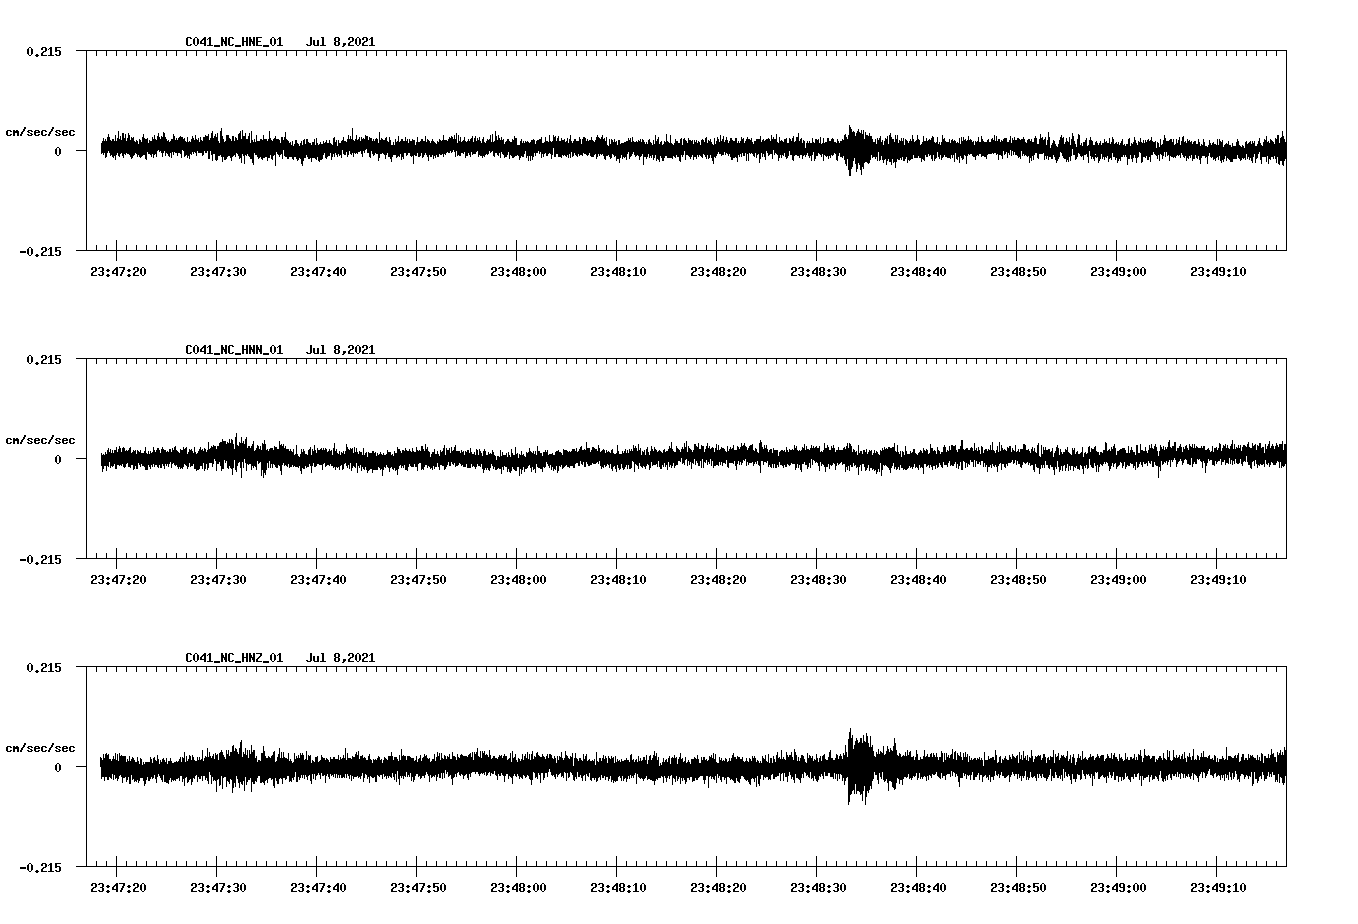
Task: Select the Jul 8,2021 date on HNE plot
Action: point(340,42)
